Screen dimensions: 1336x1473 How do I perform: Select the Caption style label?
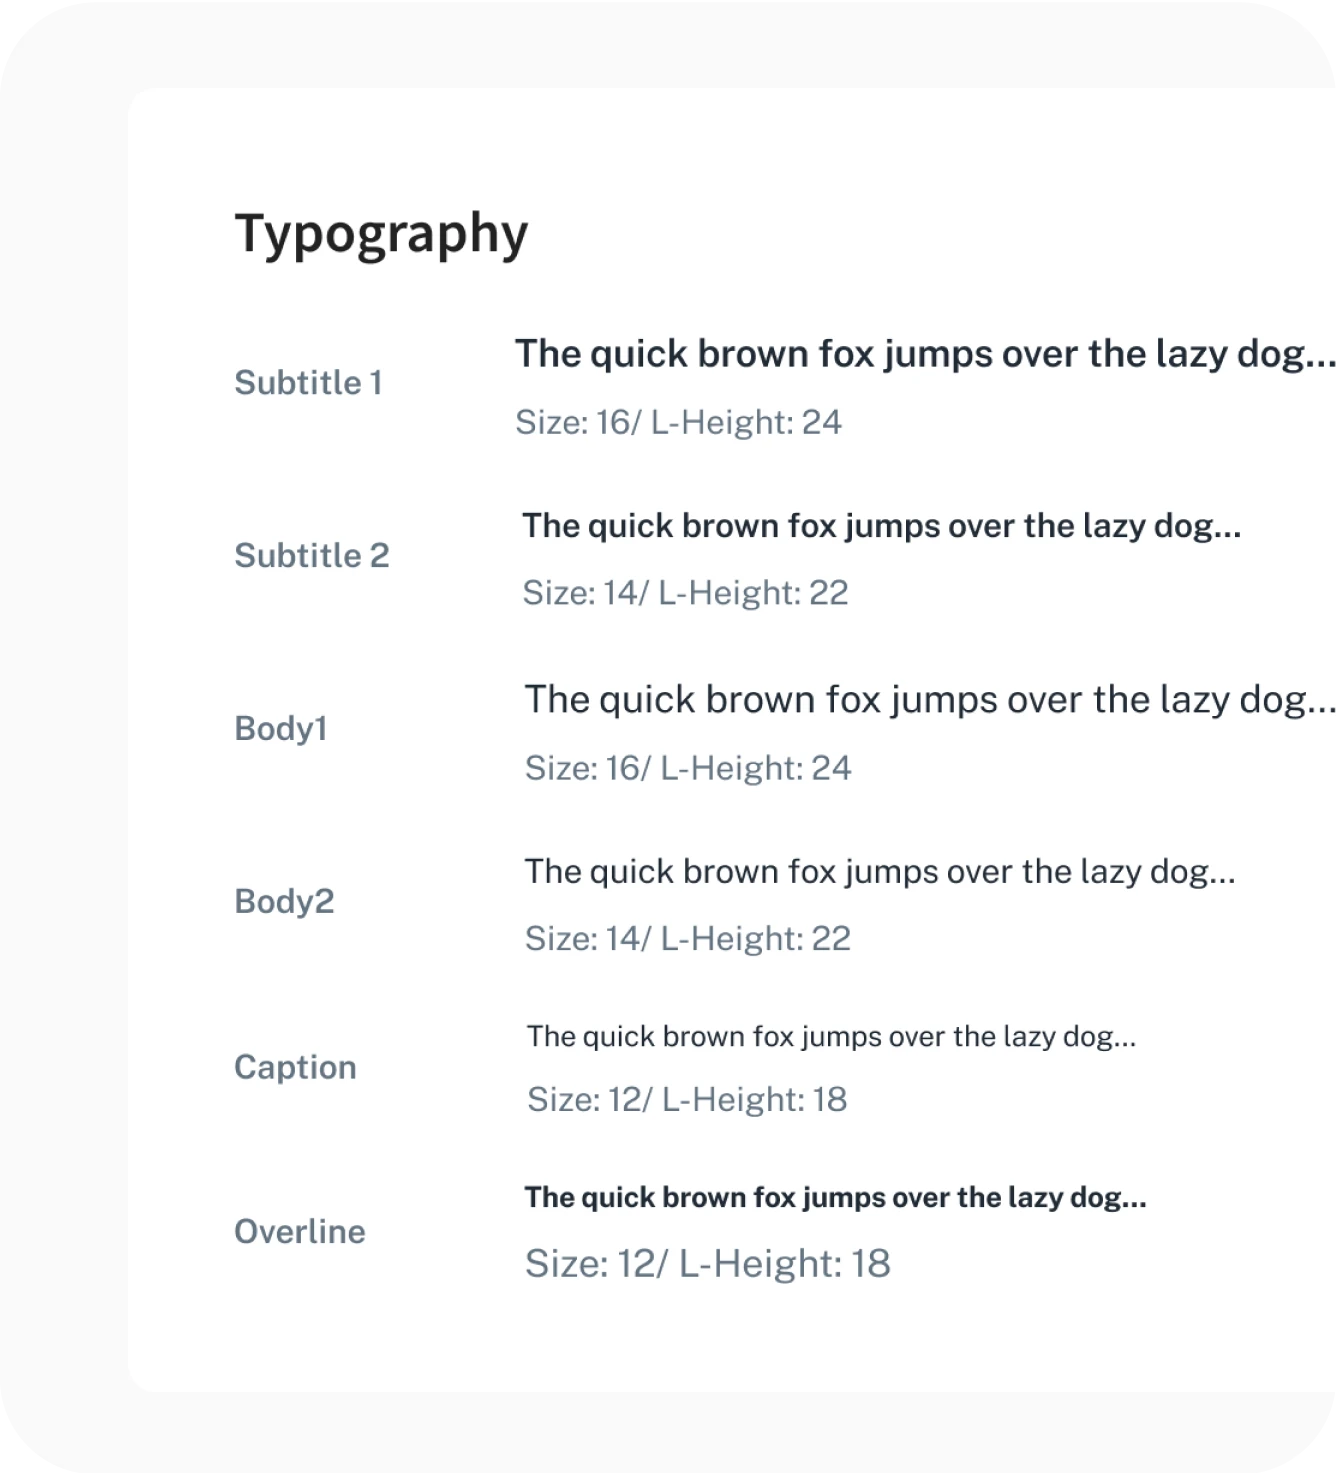(x=295, y=1068)
